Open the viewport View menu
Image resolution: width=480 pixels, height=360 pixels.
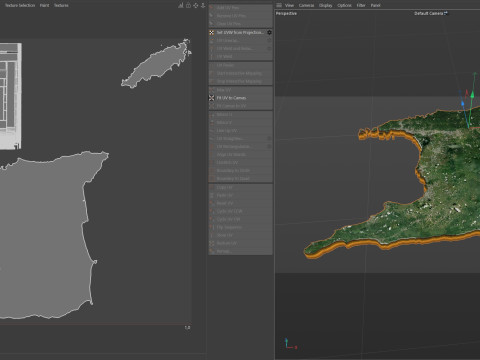[289, 5]
